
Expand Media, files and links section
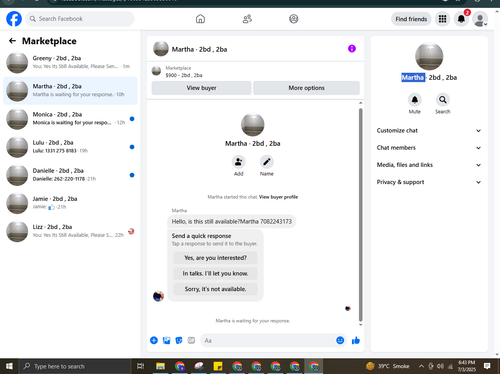pyautogui.click(x=429, y=165)
